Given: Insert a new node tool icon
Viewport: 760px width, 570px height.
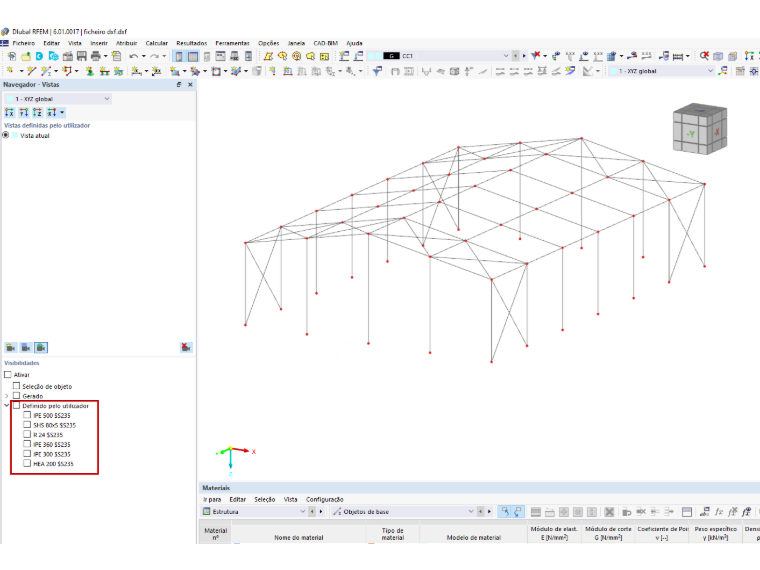Looking at the screenshot, I should tap(10, 71).
